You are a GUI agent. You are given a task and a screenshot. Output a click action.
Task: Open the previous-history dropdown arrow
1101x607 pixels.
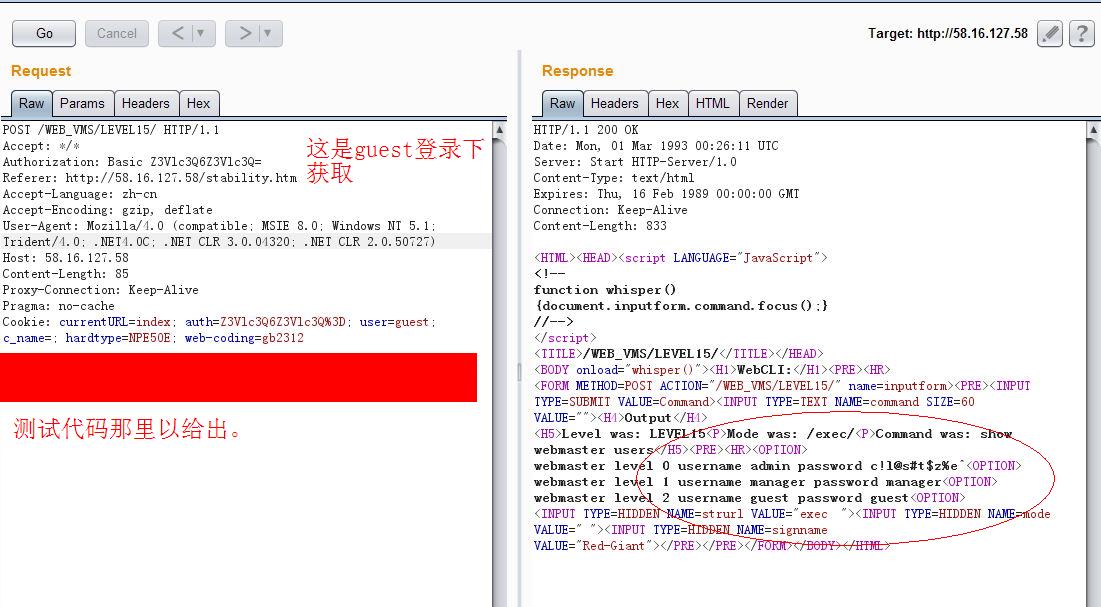point(202,34)
